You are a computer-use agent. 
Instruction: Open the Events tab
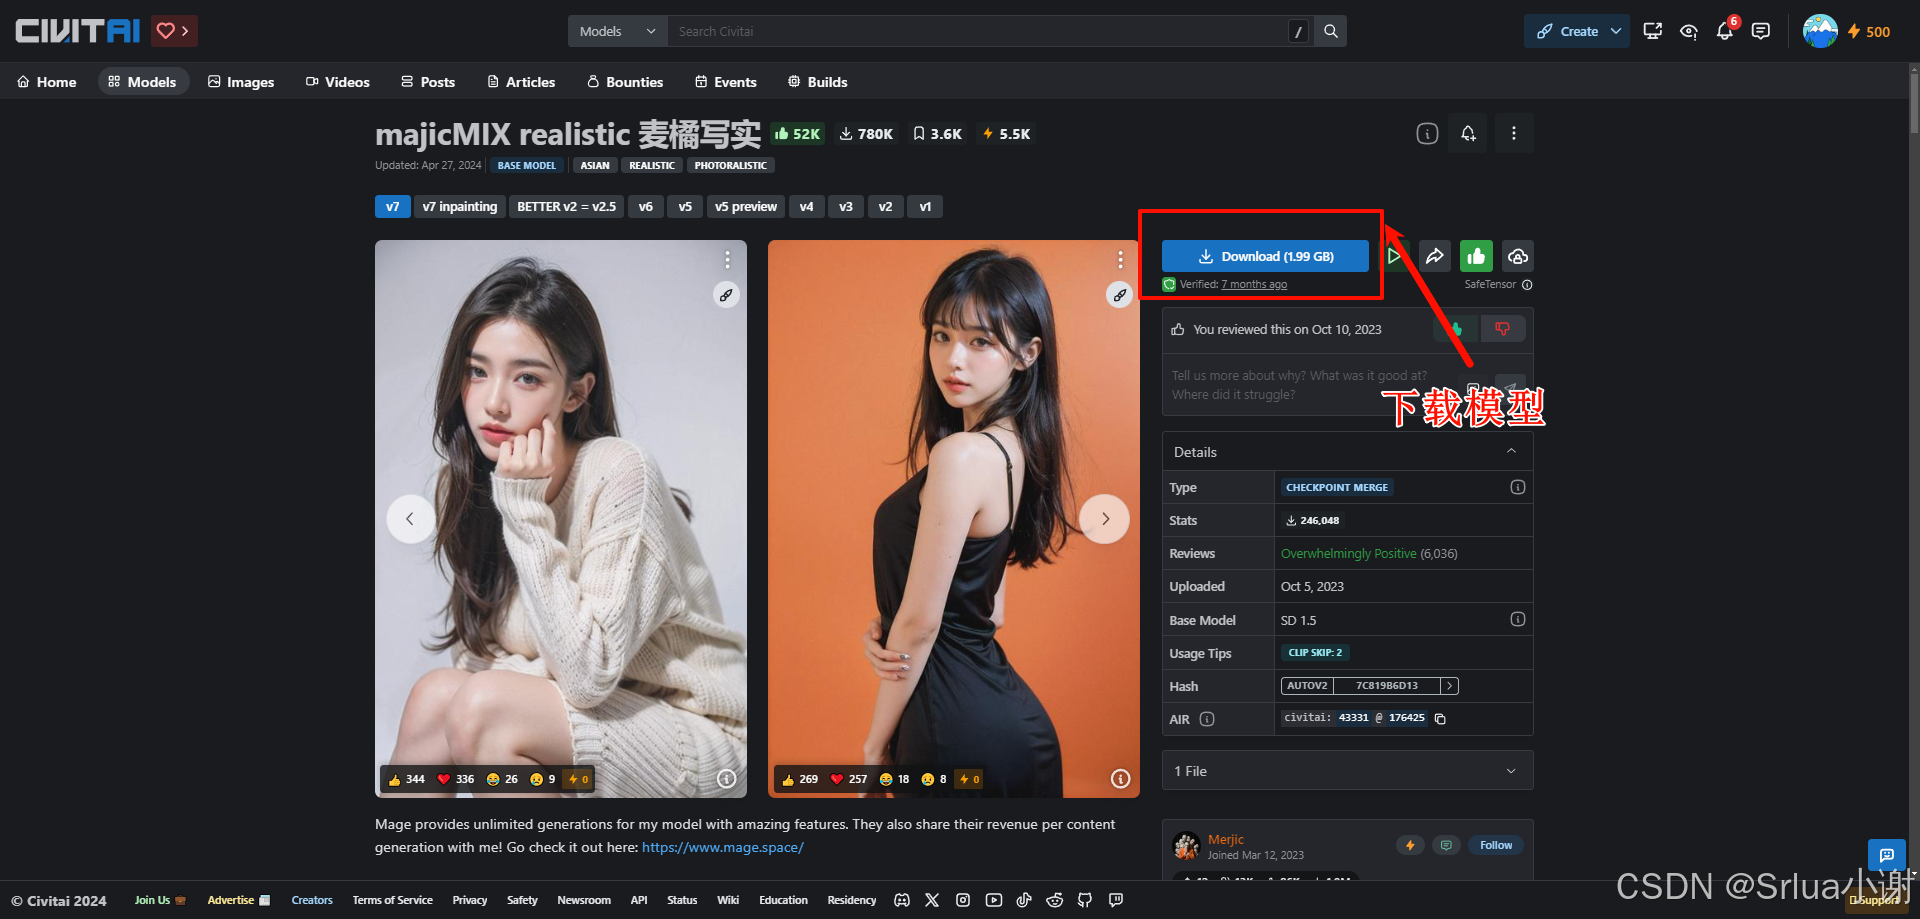coord(726,82)
